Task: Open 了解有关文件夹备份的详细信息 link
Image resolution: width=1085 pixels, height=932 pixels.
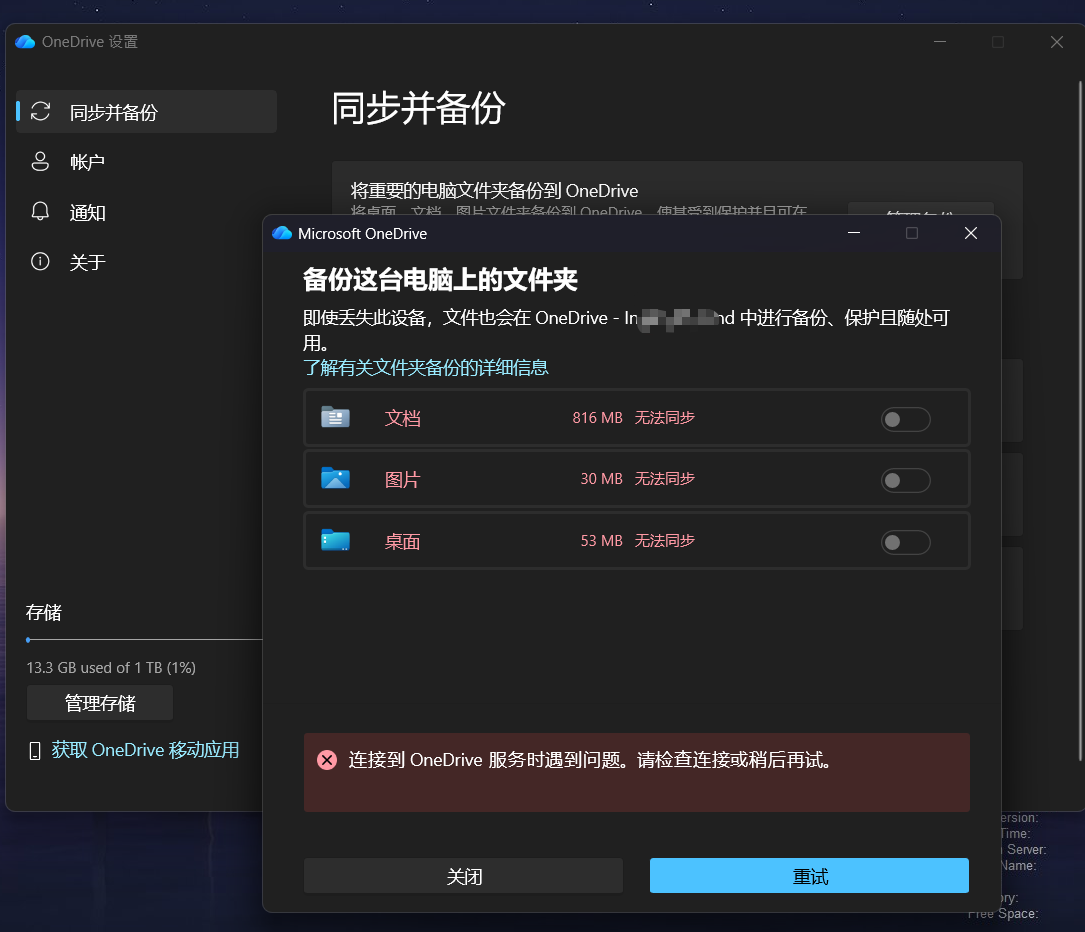Action: (x=426, y=367)
